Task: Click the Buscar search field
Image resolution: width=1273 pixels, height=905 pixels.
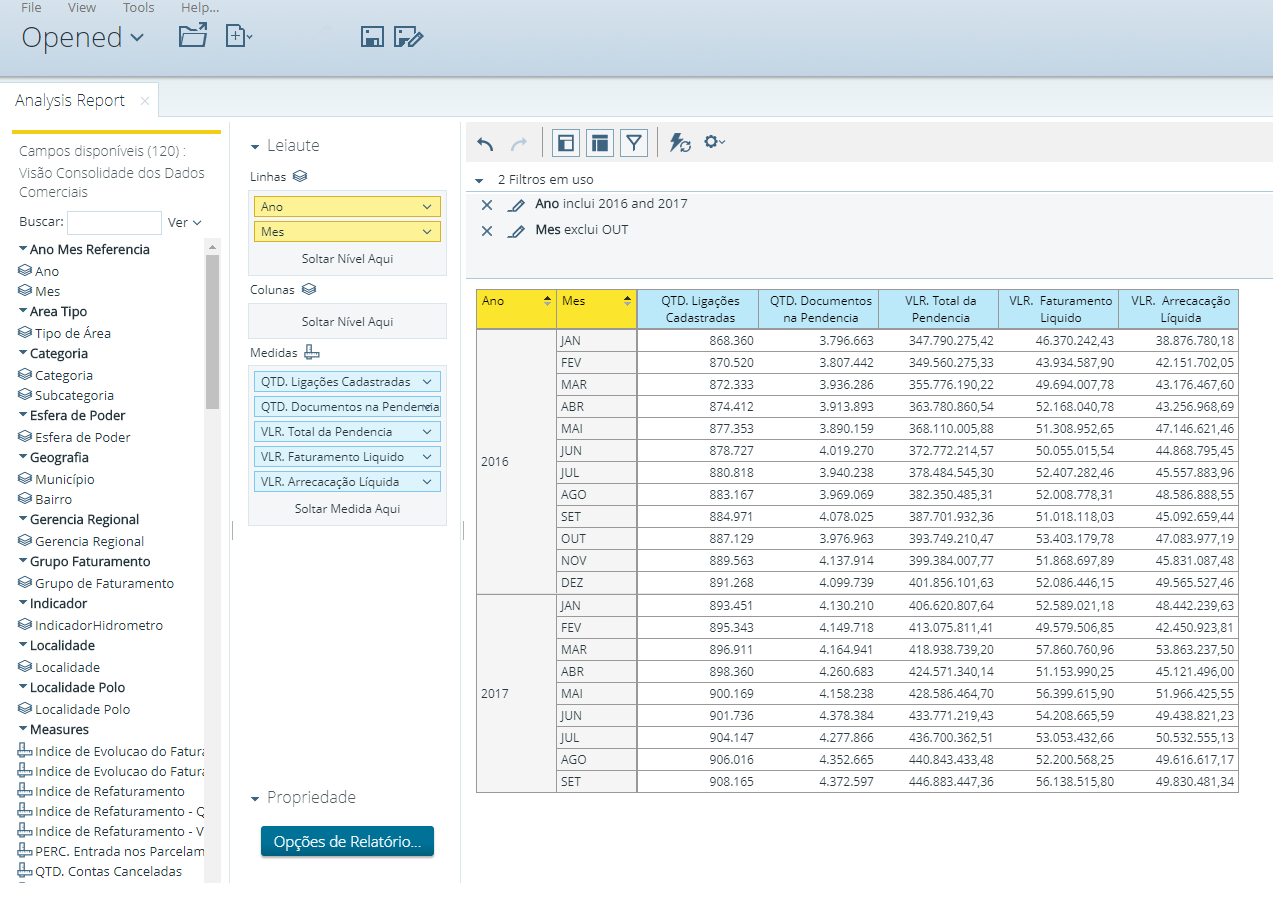Action: 114,222
